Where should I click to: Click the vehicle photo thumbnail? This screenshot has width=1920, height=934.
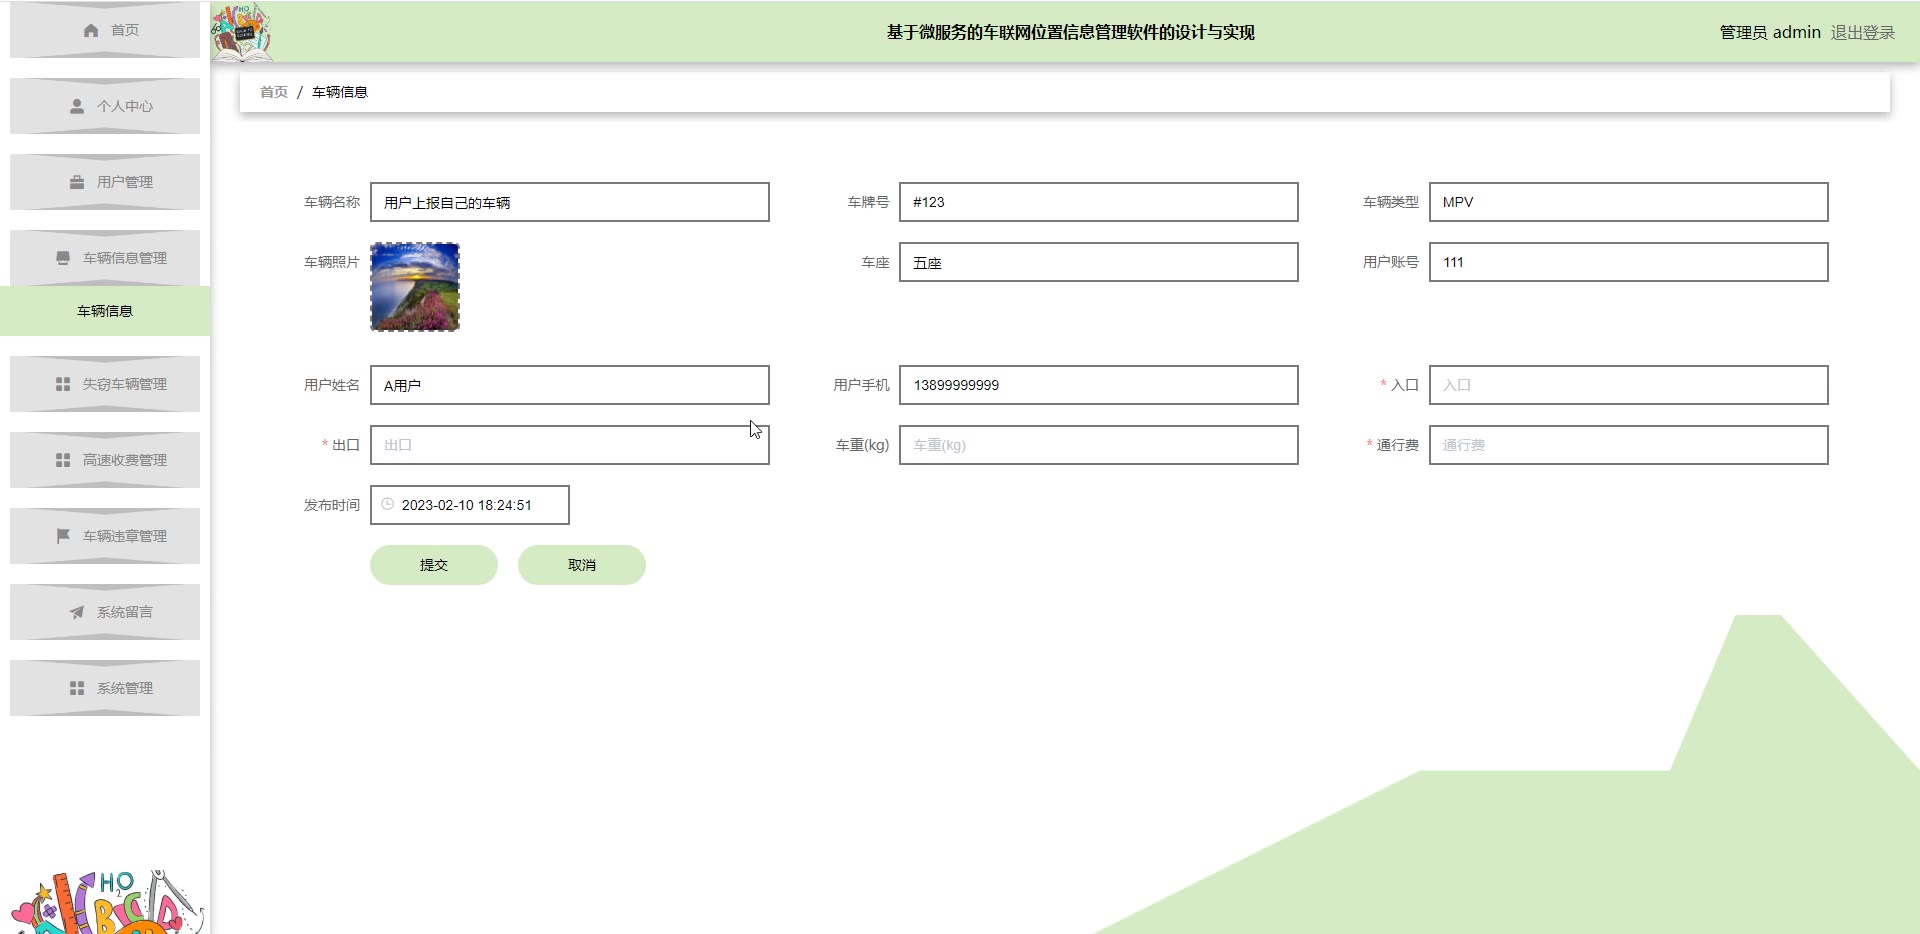coord(415,287)
